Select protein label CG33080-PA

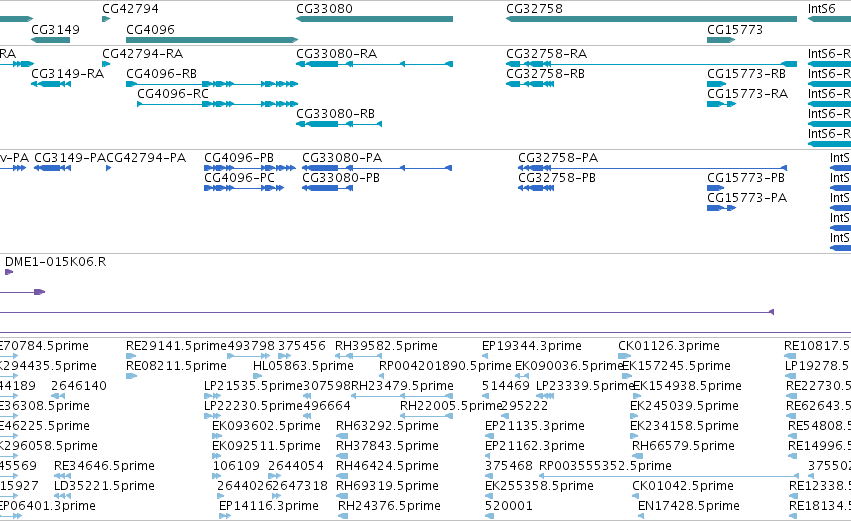[342, 158]
